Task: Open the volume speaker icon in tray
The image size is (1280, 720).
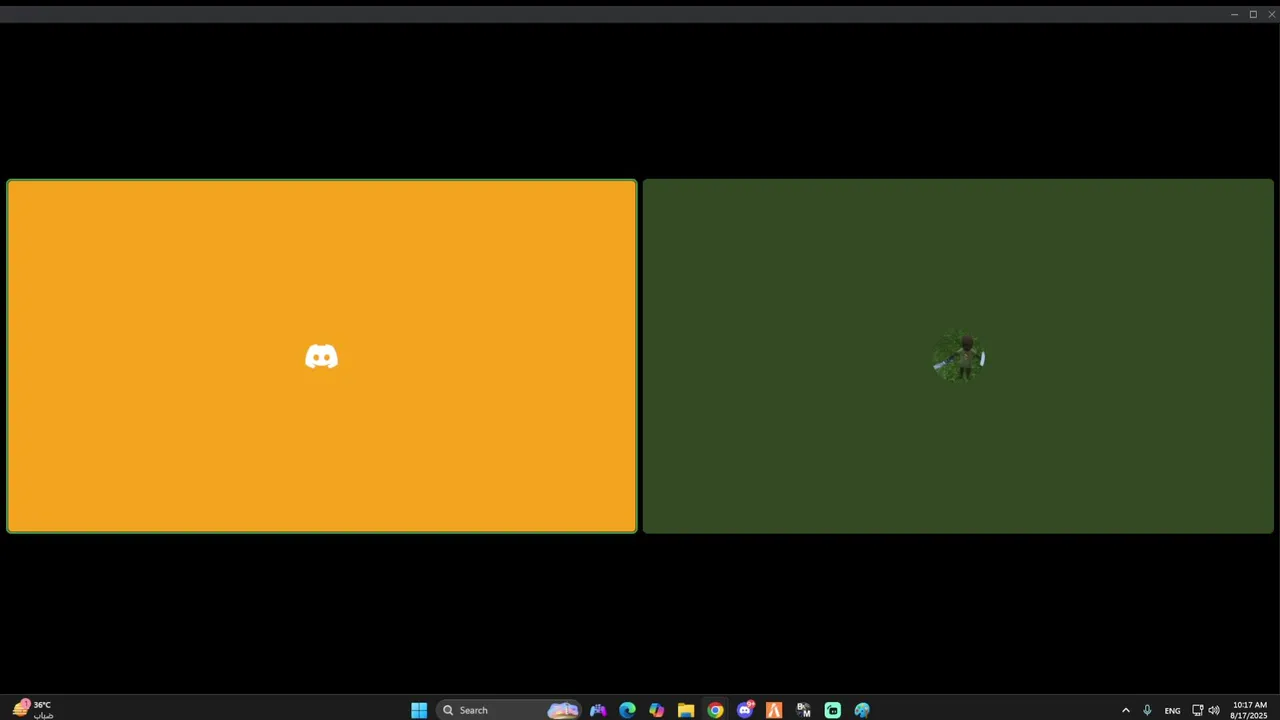Action: (1214, 711)
